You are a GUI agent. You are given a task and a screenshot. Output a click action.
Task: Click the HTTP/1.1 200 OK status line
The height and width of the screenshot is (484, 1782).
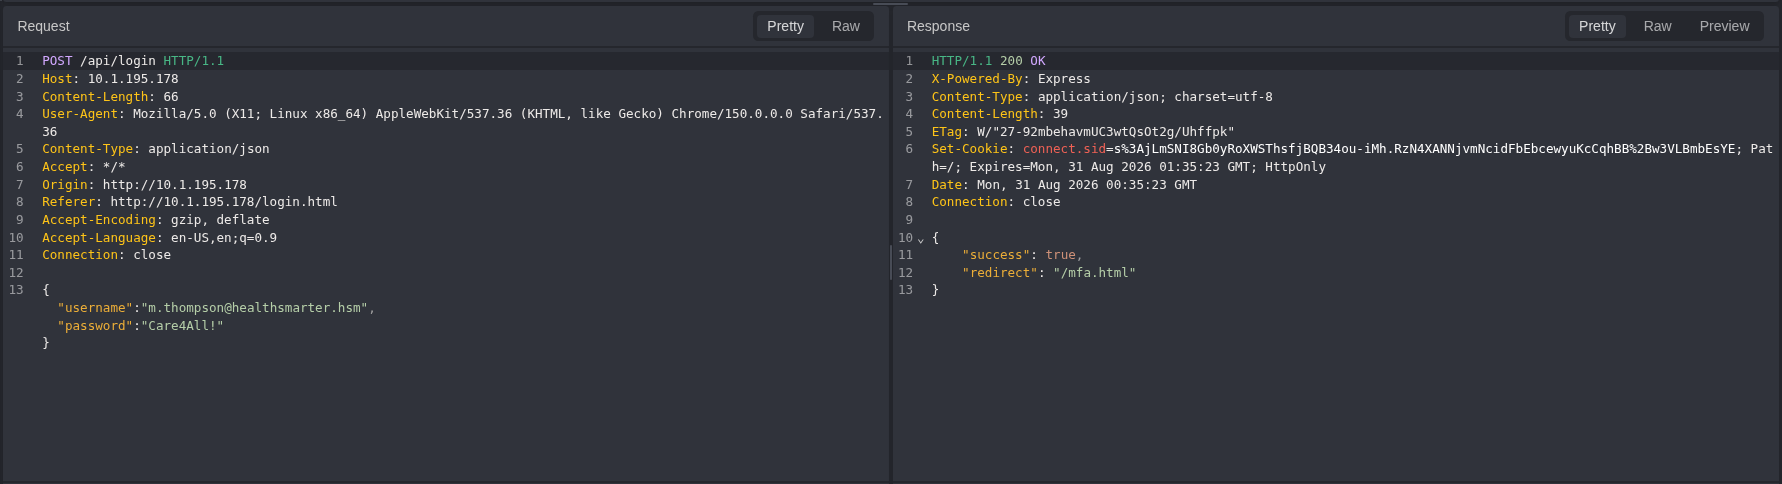click(x=988, y=61)
